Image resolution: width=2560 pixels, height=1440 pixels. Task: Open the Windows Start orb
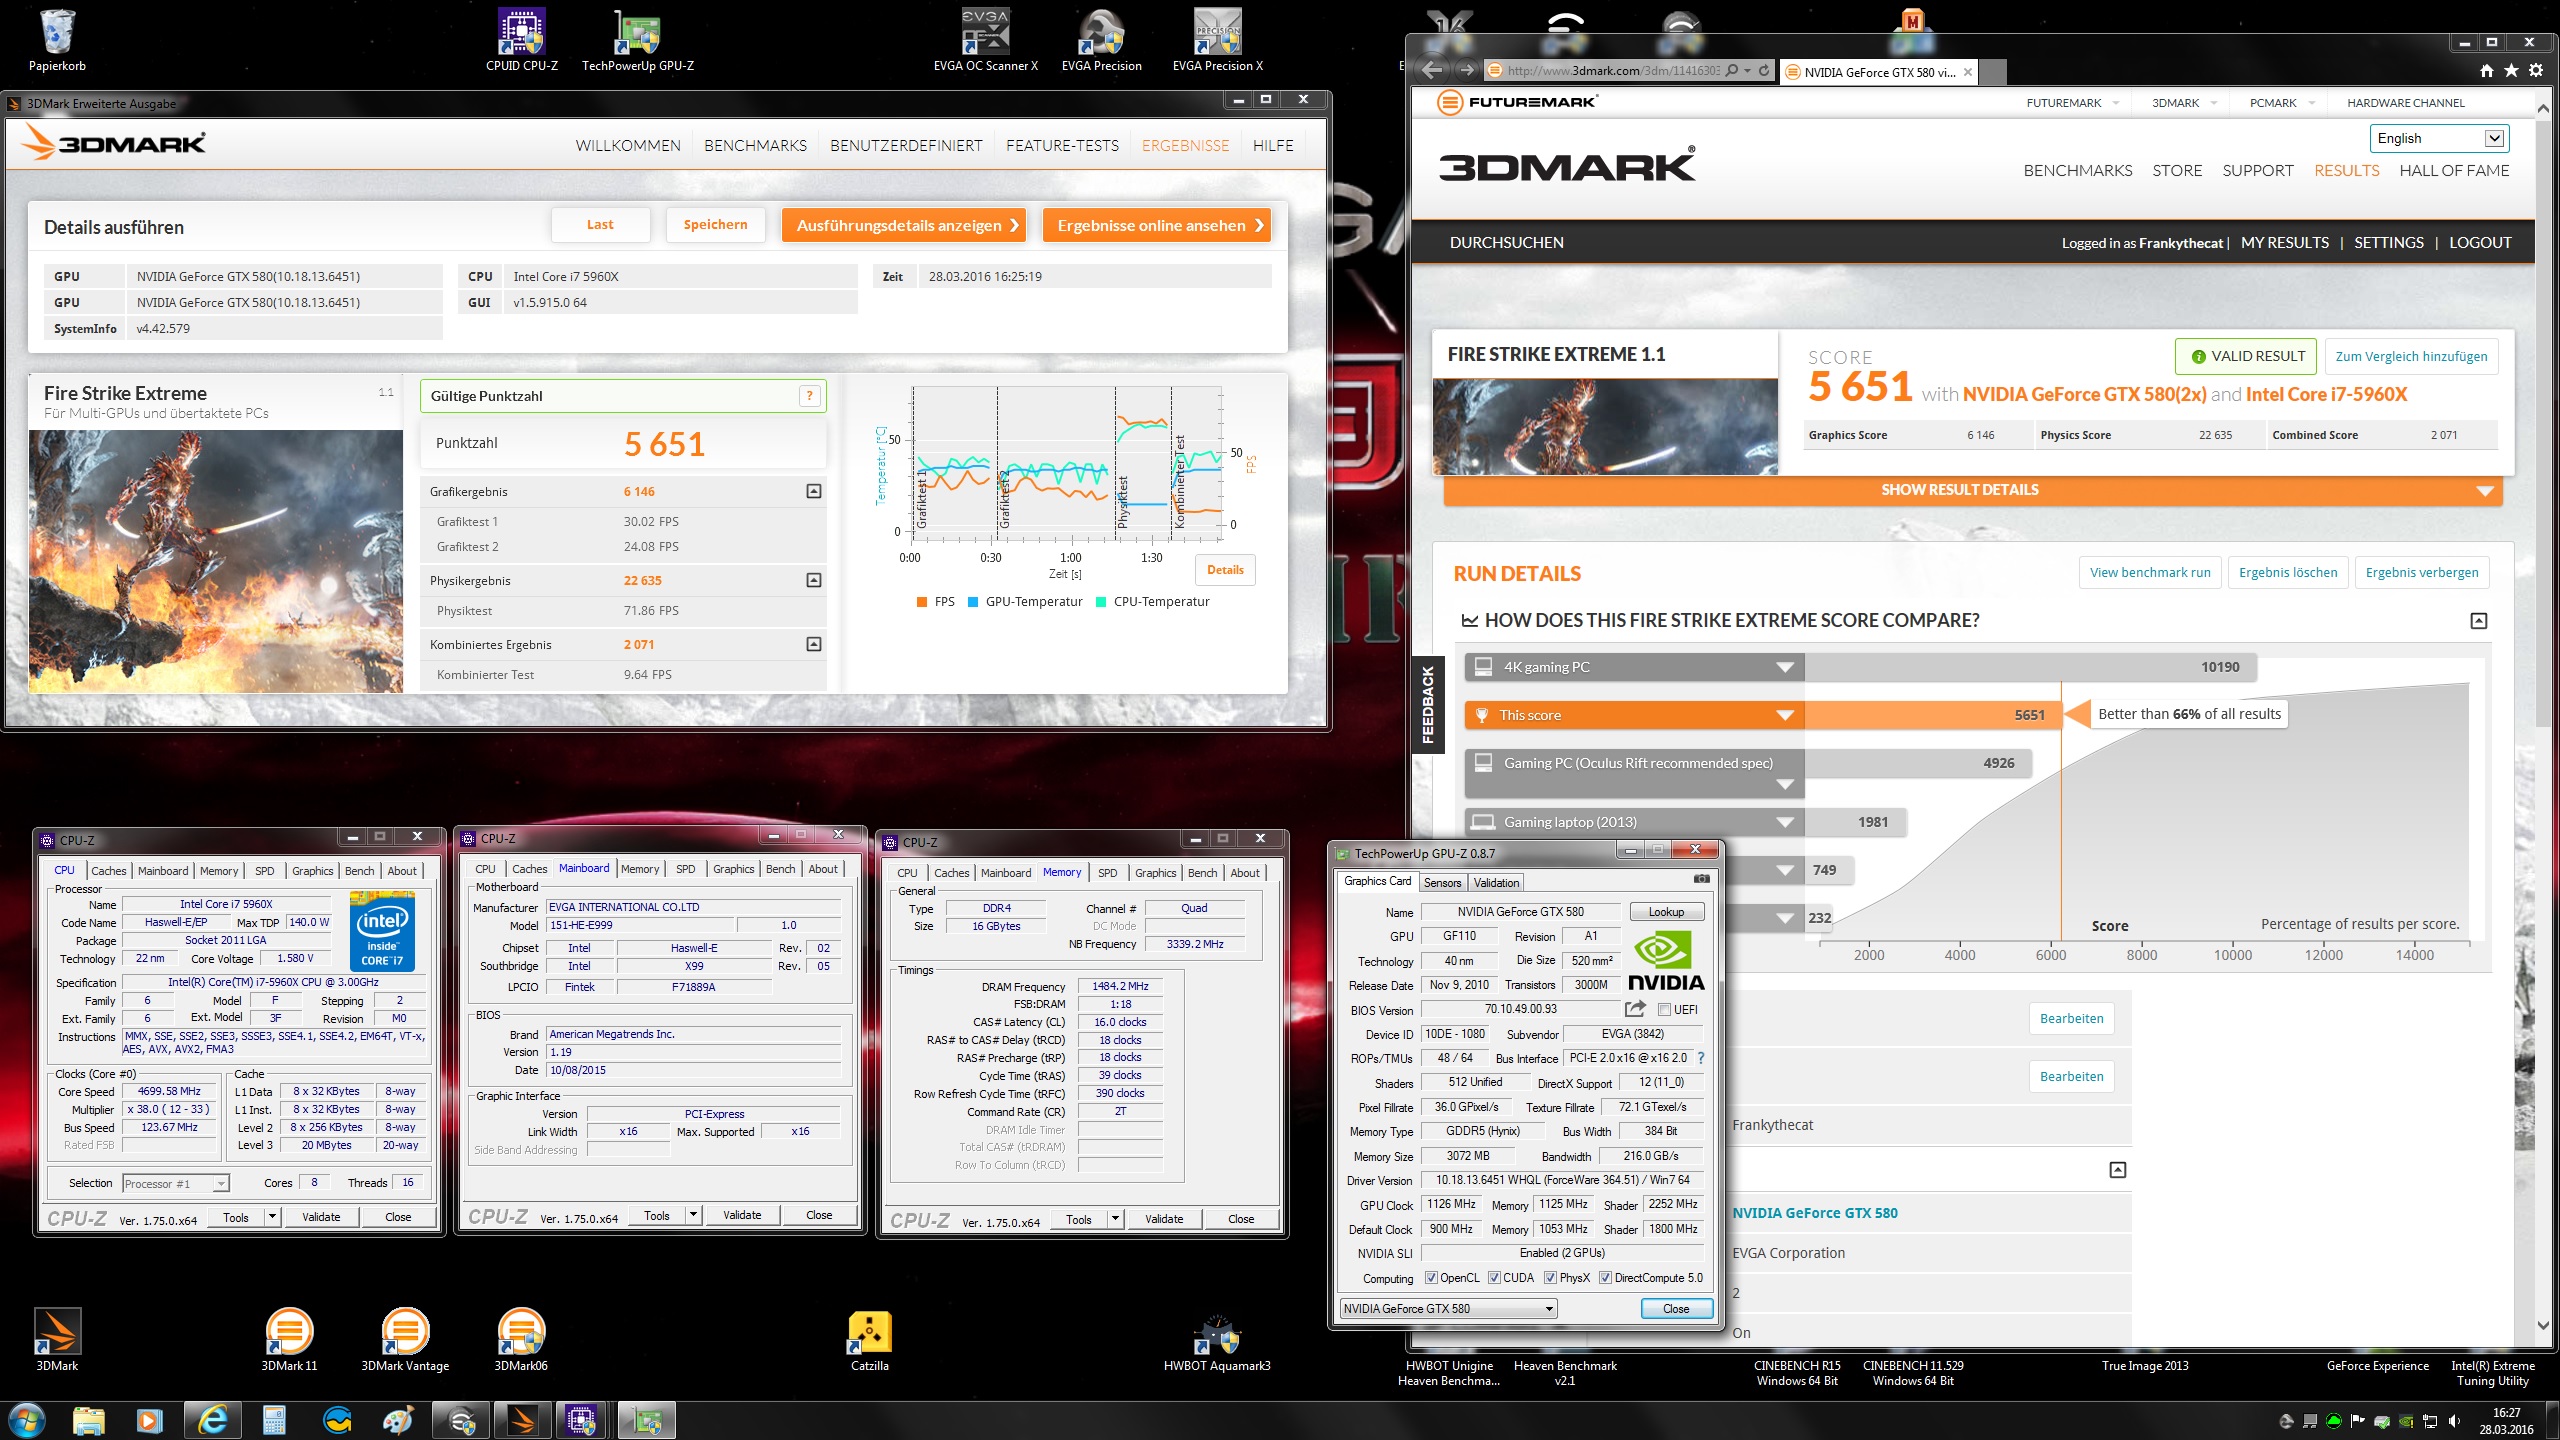tap(26, 1419)
